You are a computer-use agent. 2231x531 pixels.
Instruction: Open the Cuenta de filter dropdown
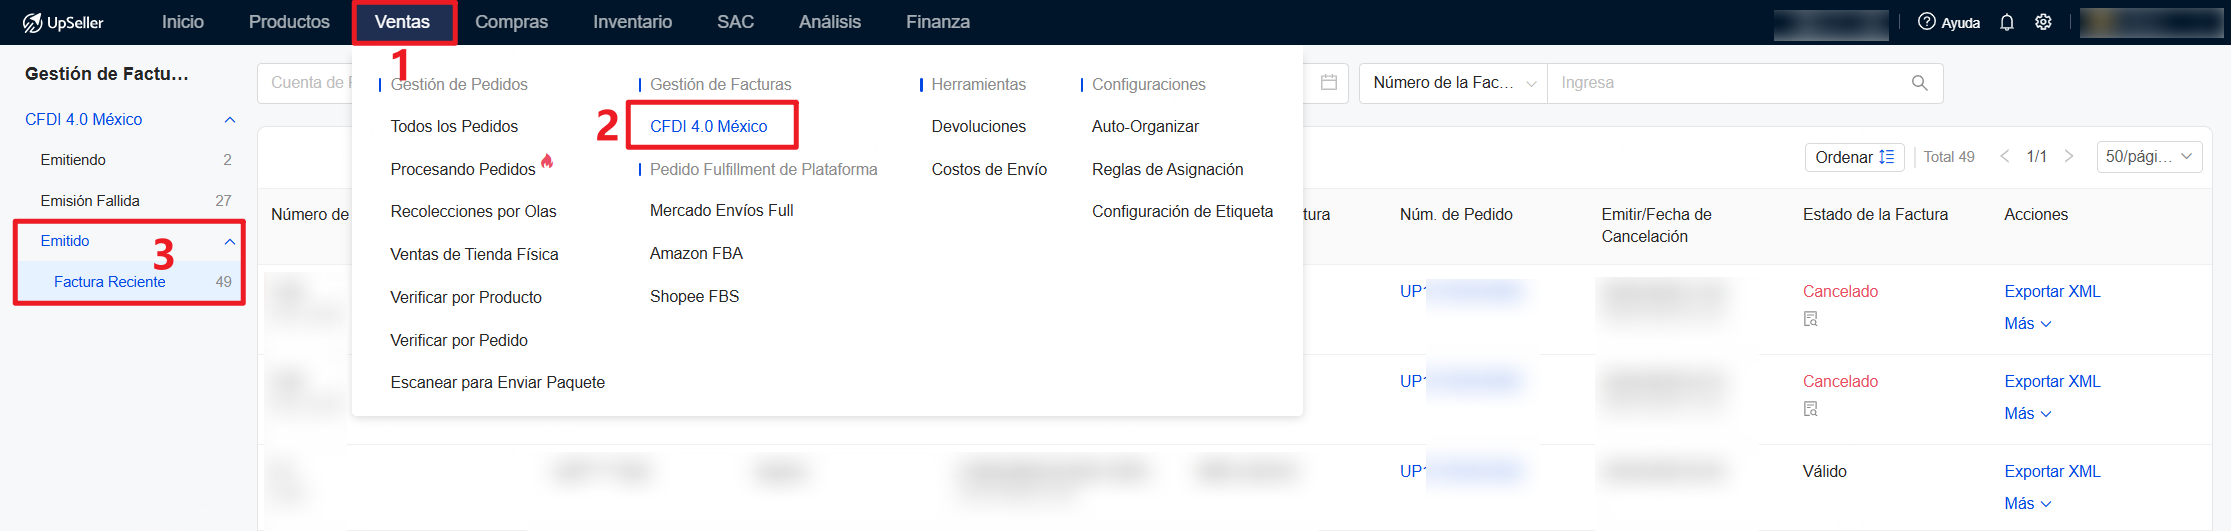pos(306,83)
